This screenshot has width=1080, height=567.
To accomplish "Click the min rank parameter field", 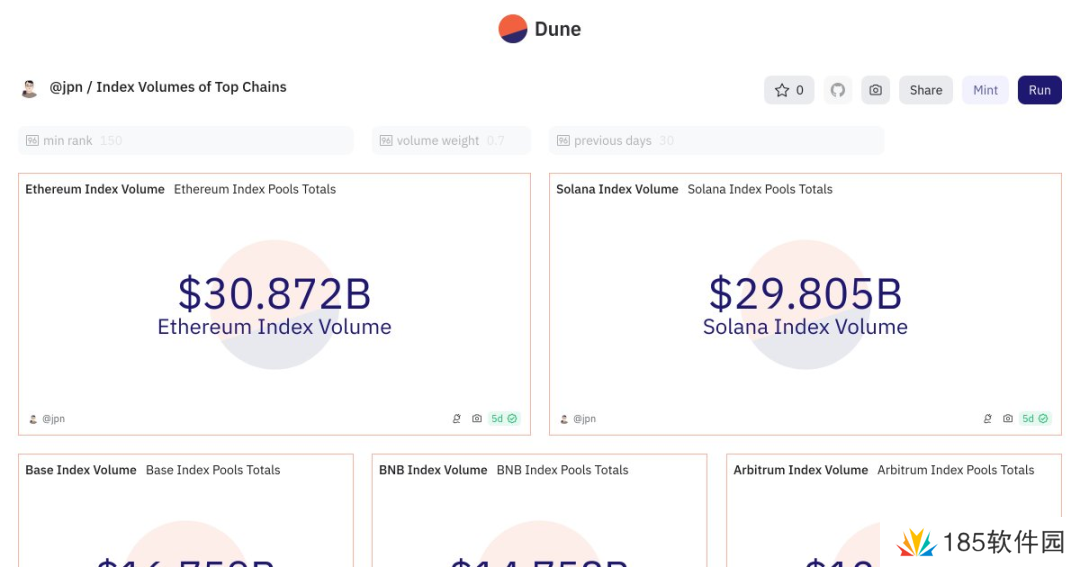I will pyautogui.click(x=186, y=141).
